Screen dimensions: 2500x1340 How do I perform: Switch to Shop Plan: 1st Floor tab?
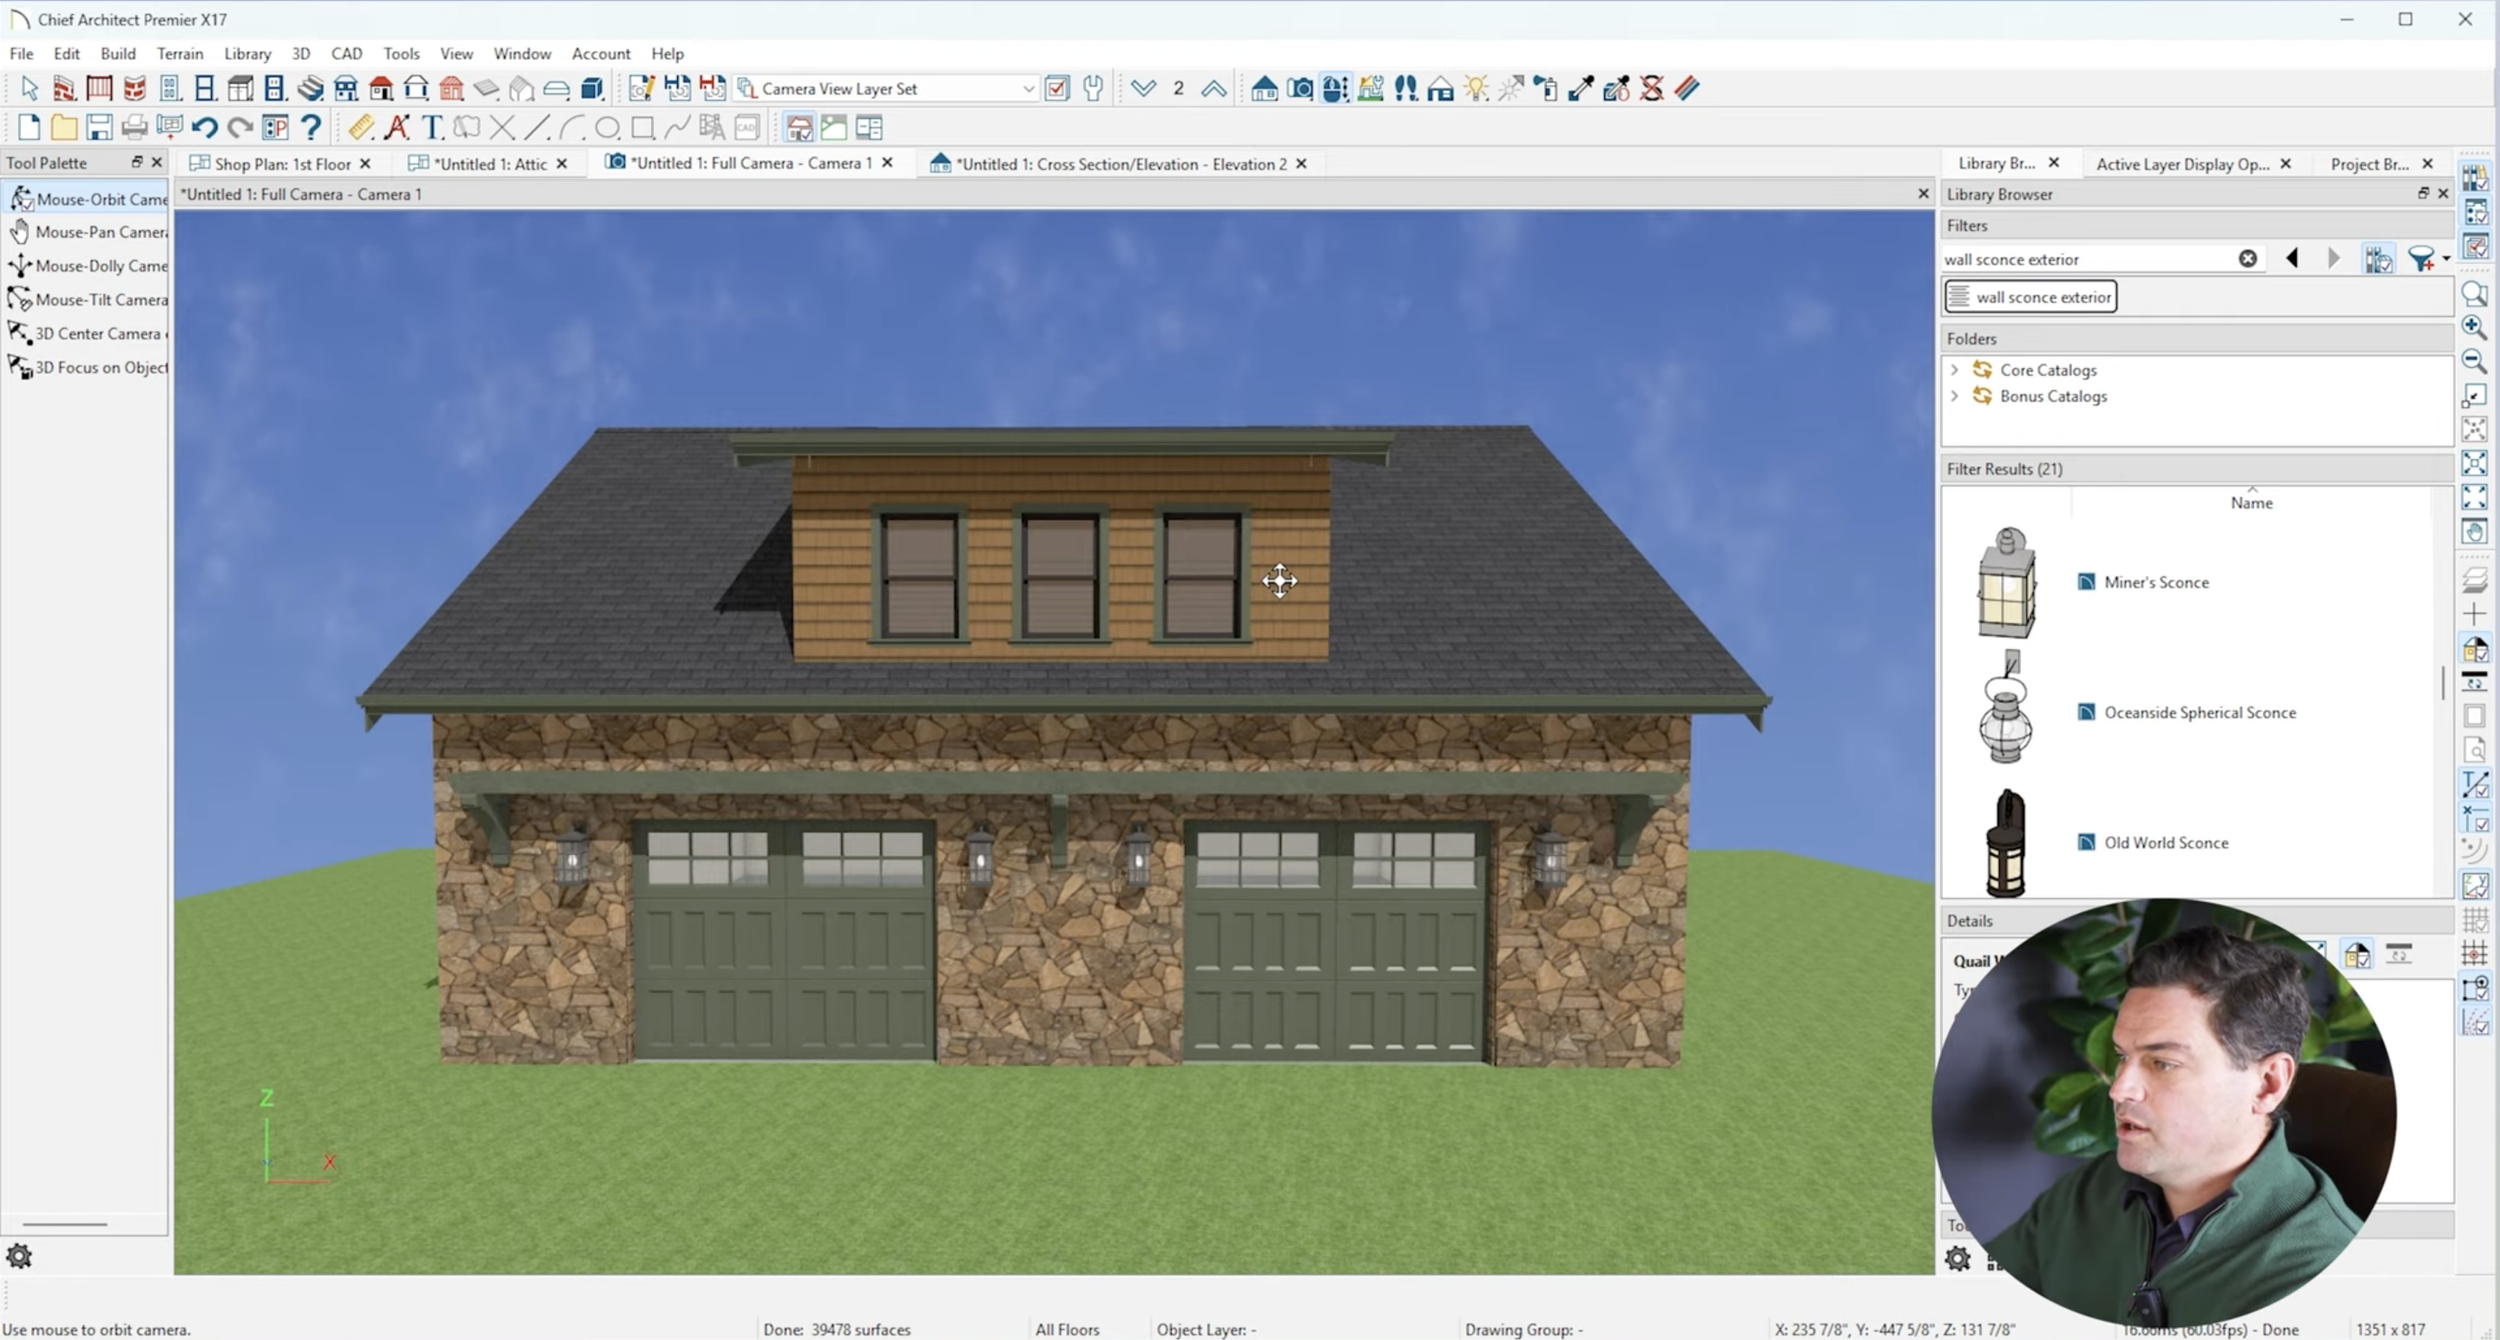coord(281,164)
